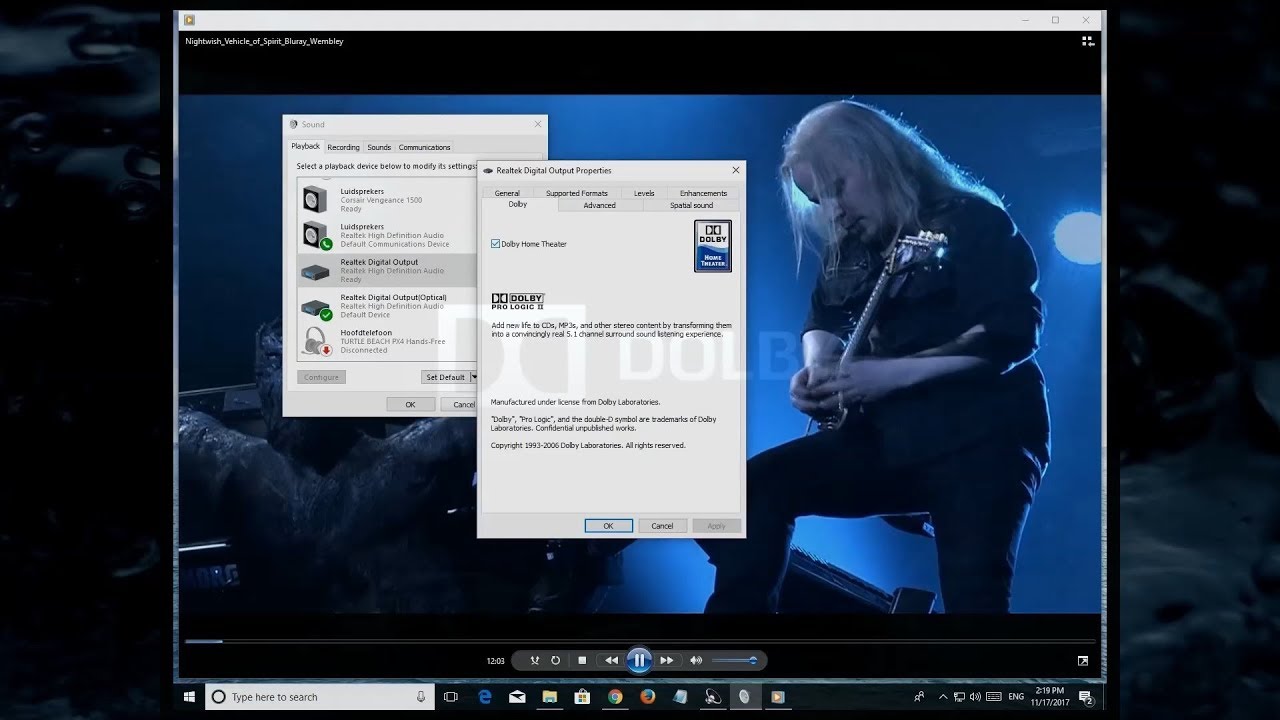Click the Configure button in Sound window
Viewport: 1280px width, 720px height.
point(321,377)
